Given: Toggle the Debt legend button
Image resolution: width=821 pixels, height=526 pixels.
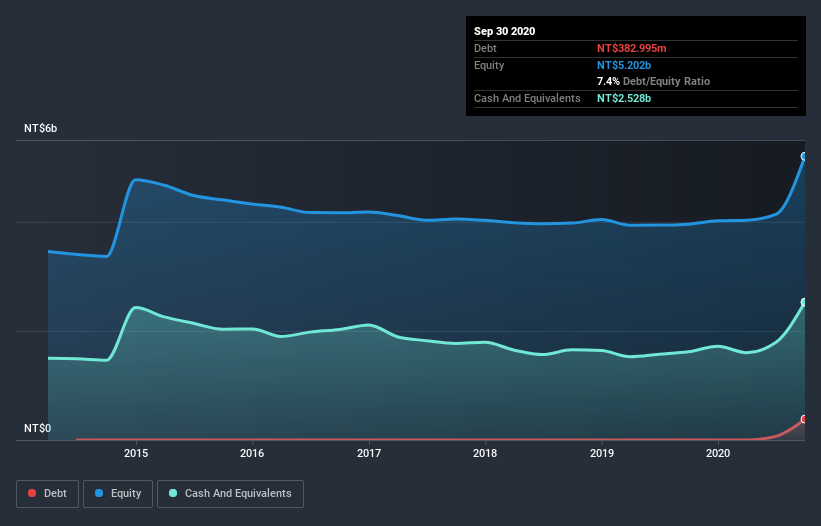Looking at the screenshot, I should 48,494.
